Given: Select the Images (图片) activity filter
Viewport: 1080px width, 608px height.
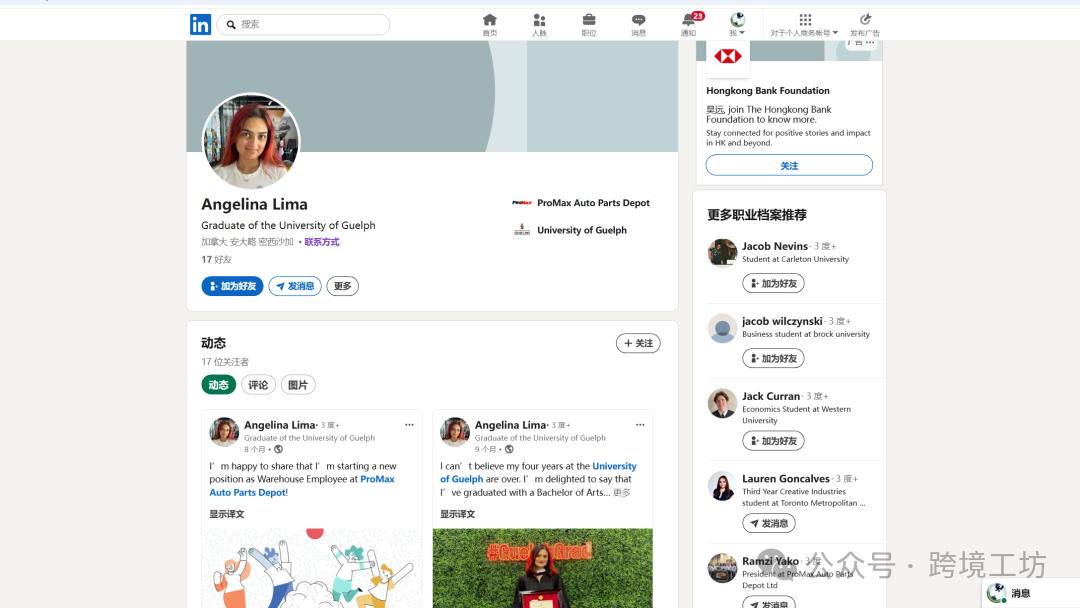Looking at the screenshot, I should [x=298, y=385].
